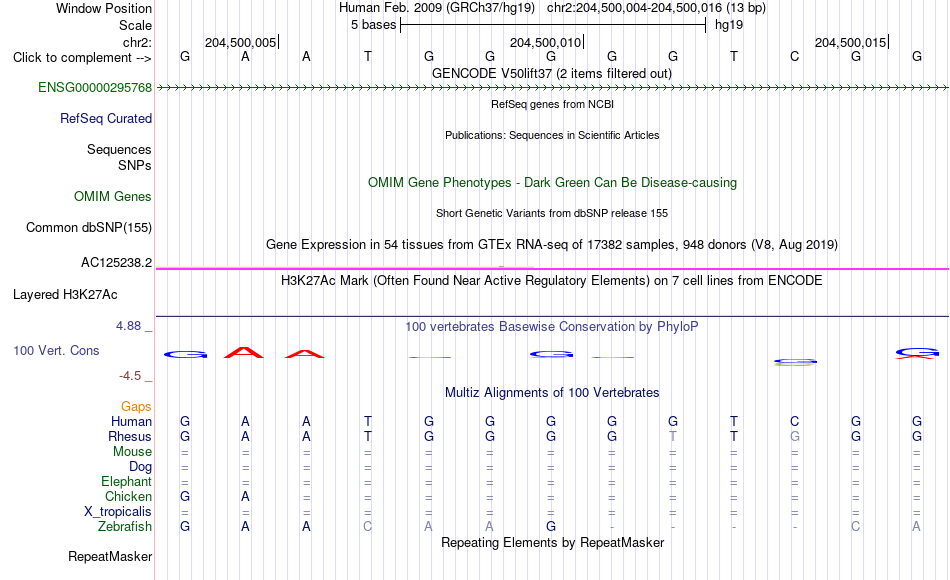Select the Sequences track label
950x580 pixels.
click(x=119, y=149)
